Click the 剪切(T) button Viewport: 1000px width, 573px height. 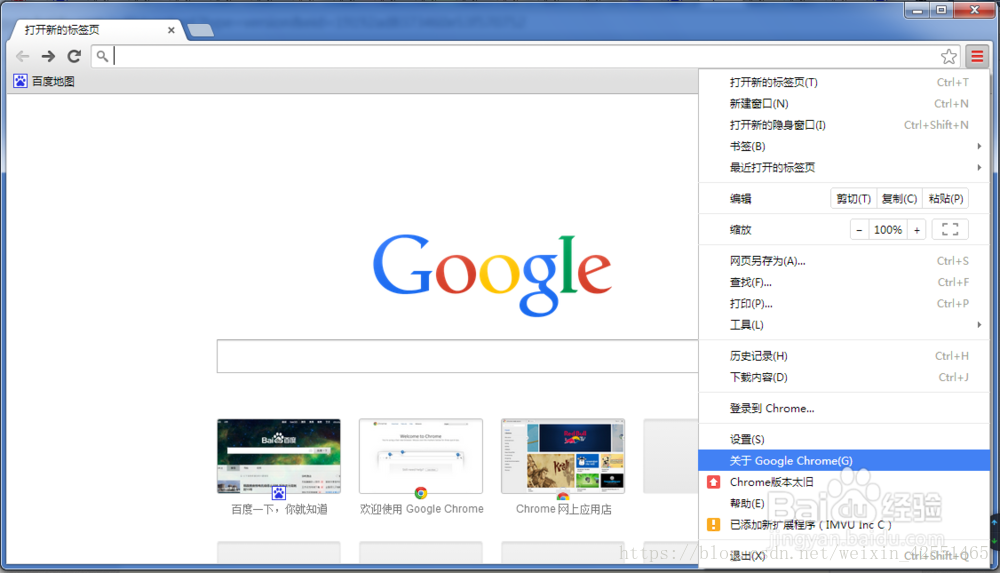point(853,198)
